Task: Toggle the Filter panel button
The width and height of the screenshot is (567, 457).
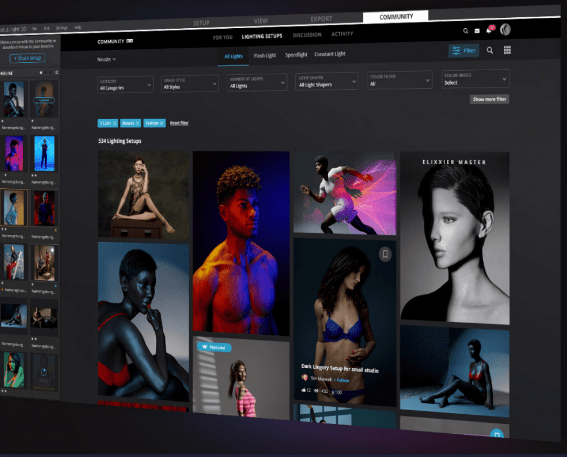Action: 464,51
